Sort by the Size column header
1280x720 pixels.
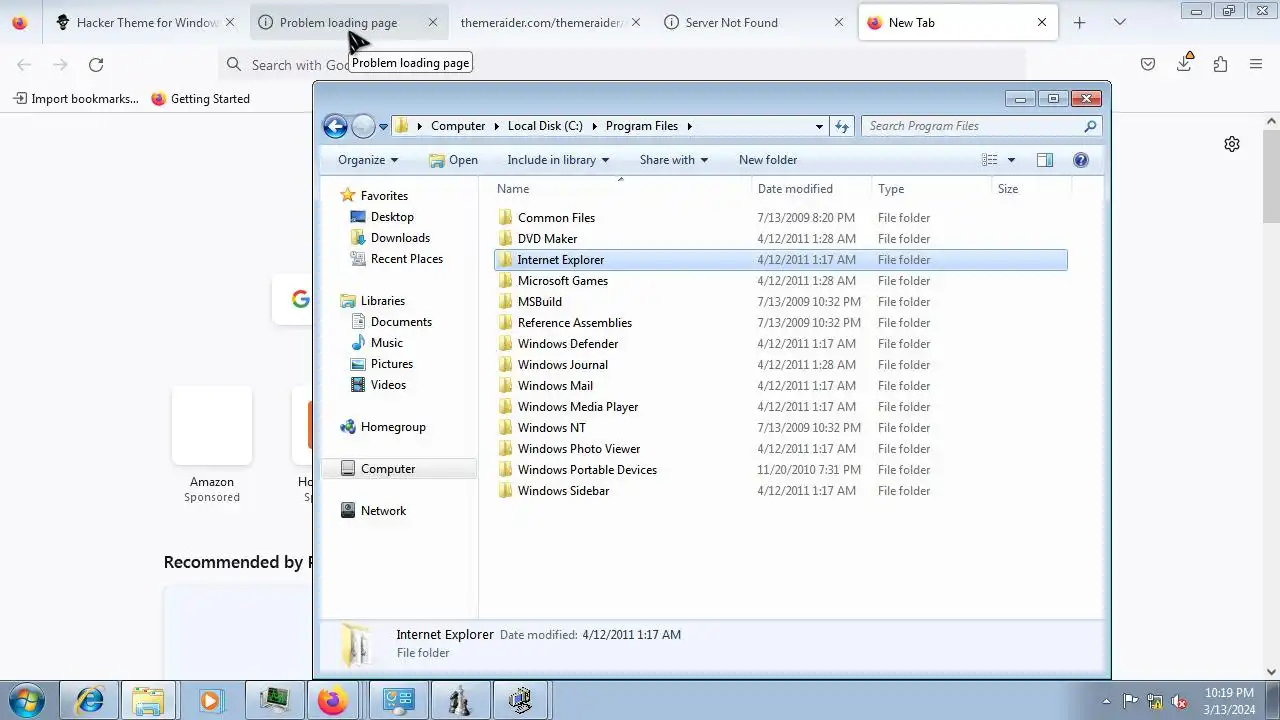(x=1031, y=189)
